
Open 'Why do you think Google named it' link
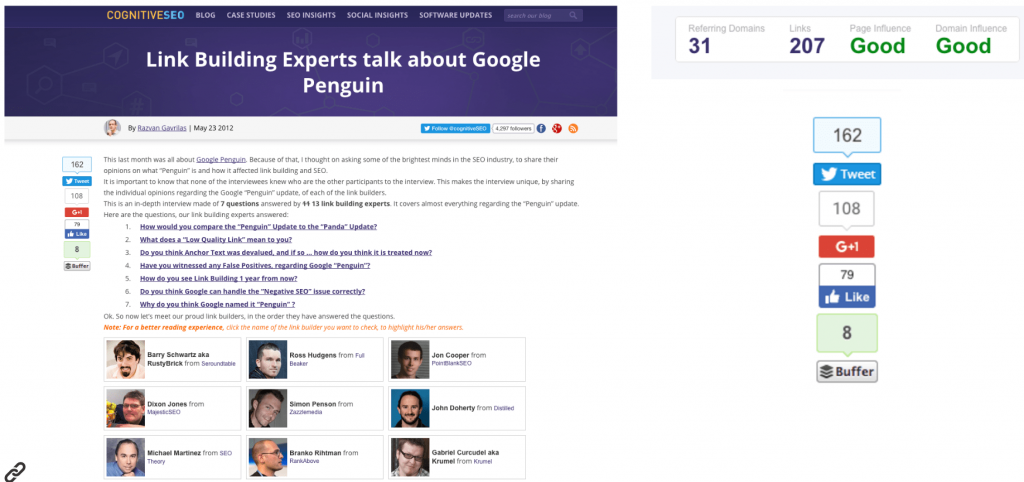(x=217, y=304)
